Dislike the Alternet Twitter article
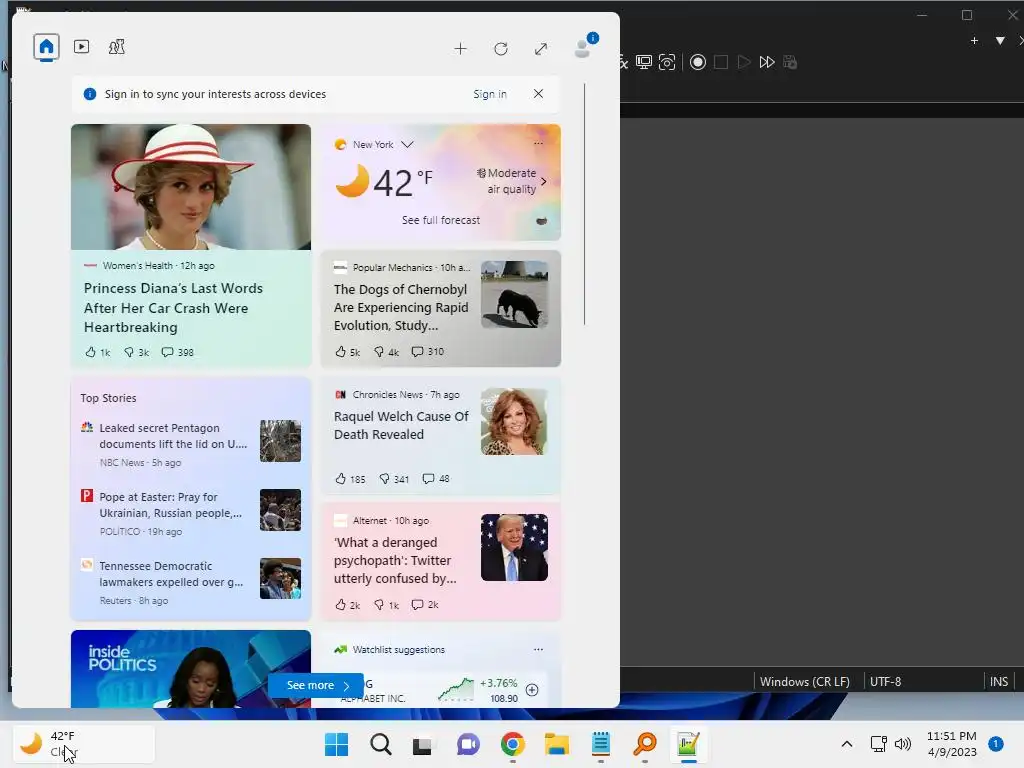Viewport: 1024px width, 768px height. [x=386, y=605]
